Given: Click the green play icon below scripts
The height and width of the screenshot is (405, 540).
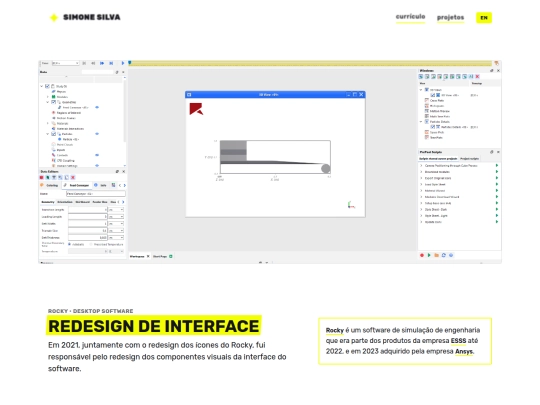Looking at the screenshot, I should [429, 255].
